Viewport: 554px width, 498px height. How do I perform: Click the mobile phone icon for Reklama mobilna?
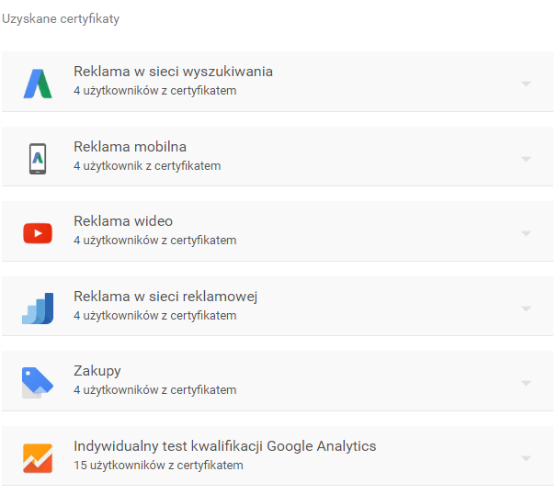pos(37,159)
